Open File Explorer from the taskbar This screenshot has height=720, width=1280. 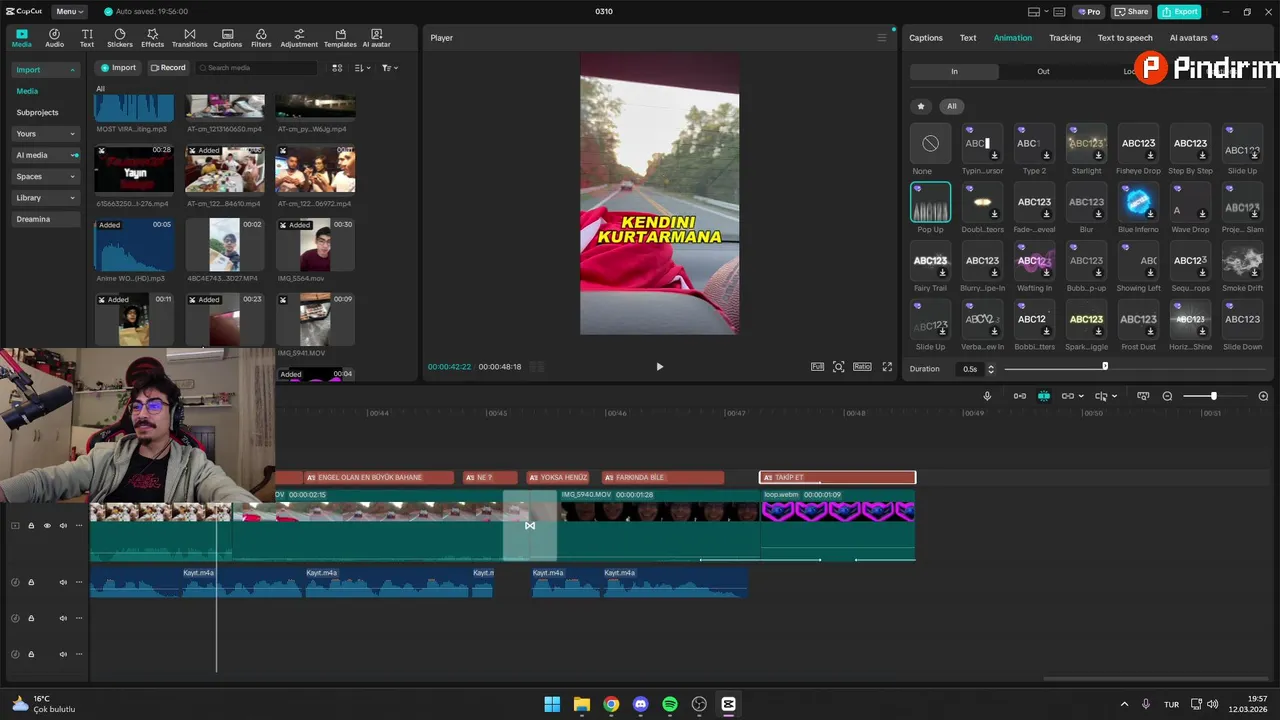point(582,704)
